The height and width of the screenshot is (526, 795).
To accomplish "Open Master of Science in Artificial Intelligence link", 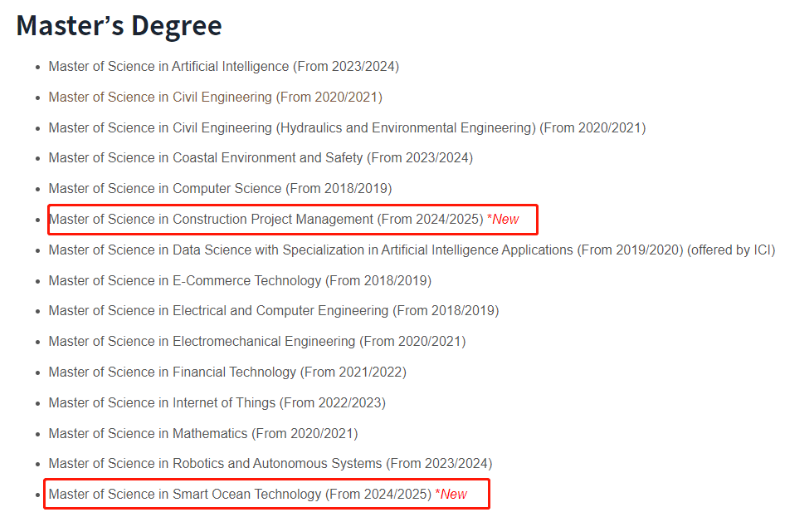I will click(169, 67).
